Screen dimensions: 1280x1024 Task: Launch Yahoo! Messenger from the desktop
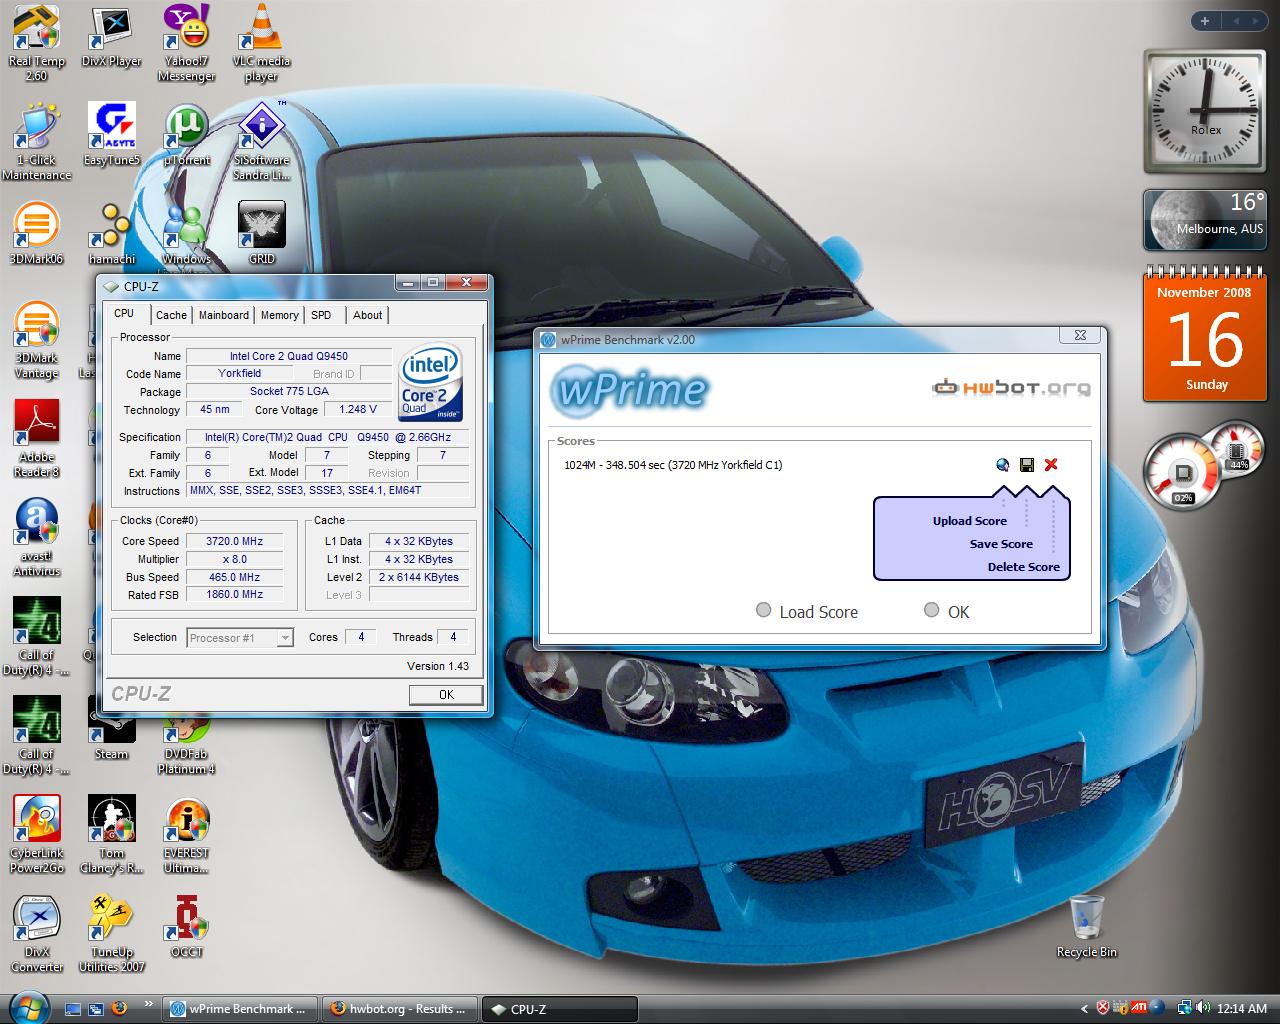186,43
